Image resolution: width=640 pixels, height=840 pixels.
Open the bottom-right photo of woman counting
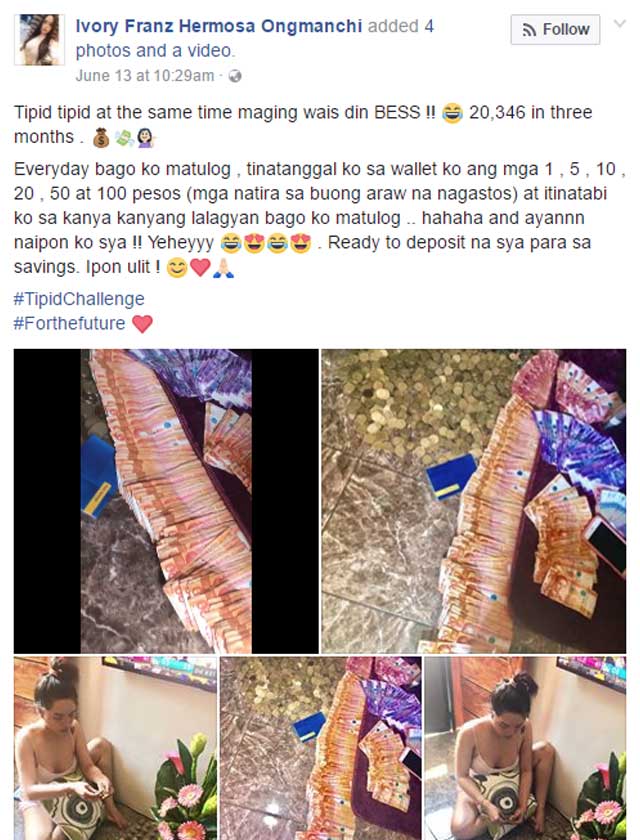[525, 748]
